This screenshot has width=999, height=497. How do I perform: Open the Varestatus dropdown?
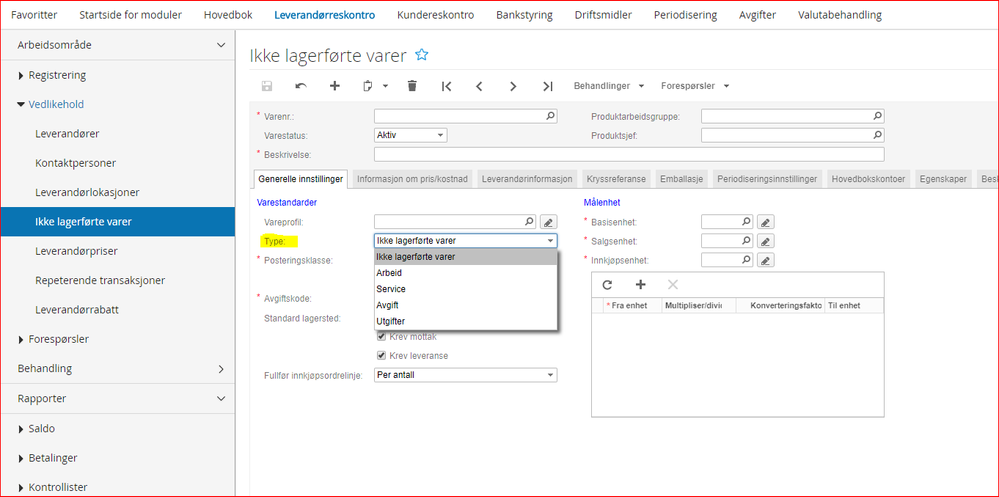[x=410, y=135]
